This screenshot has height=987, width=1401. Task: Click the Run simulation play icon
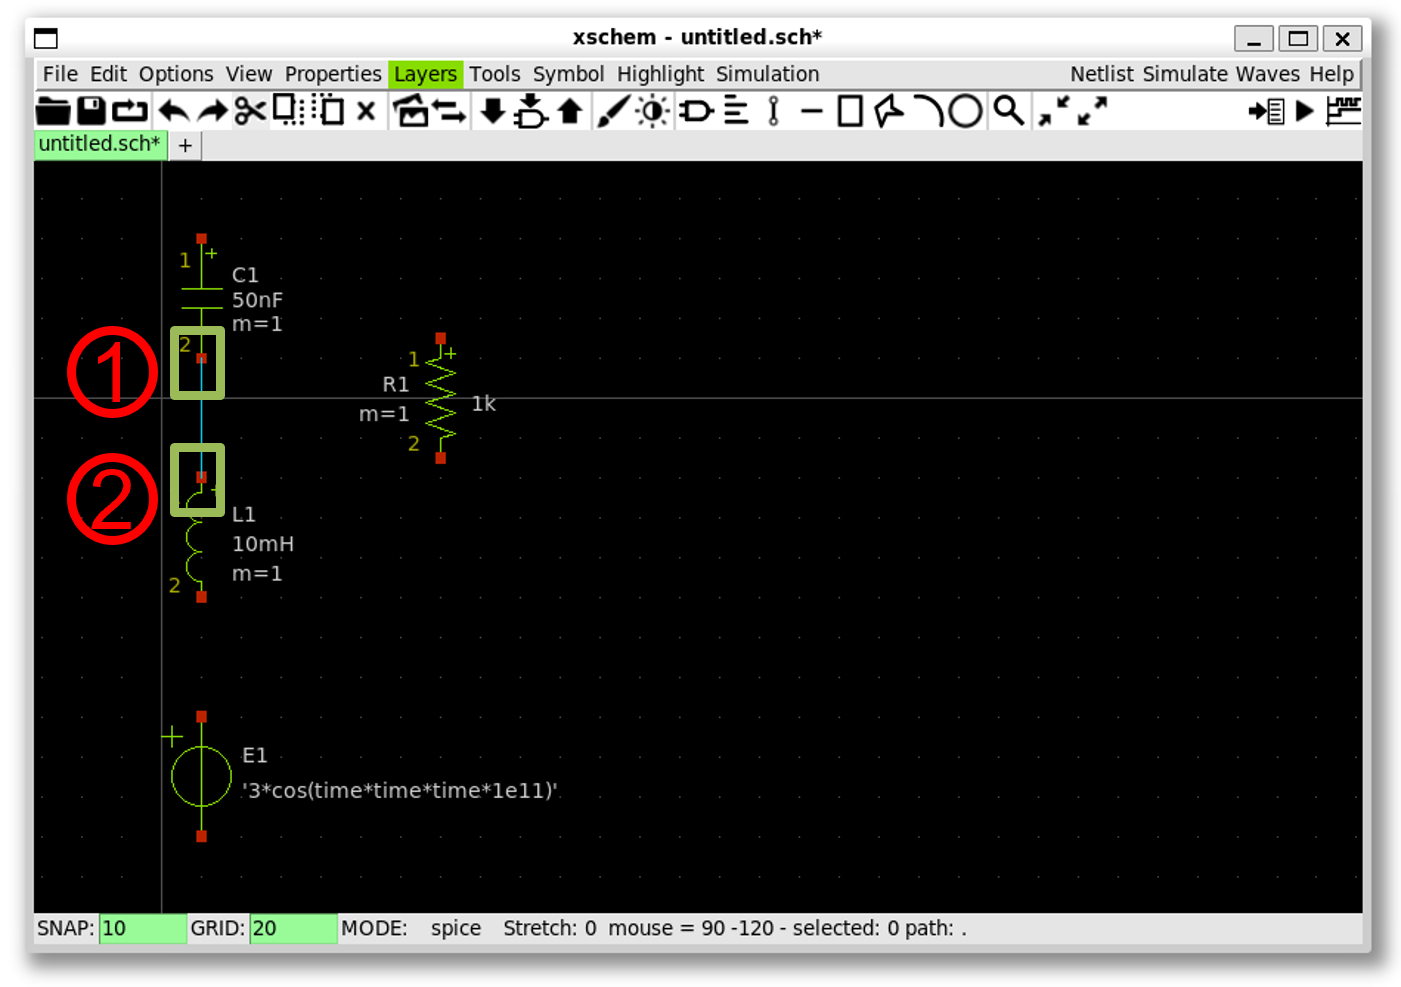(x=1304, y=111)
